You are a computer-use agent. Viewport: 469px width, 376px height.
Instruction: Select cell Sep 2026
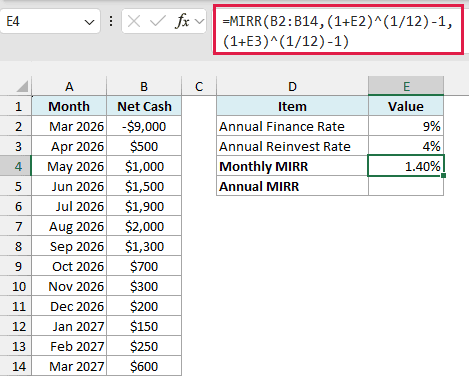(x=69, y=246)
